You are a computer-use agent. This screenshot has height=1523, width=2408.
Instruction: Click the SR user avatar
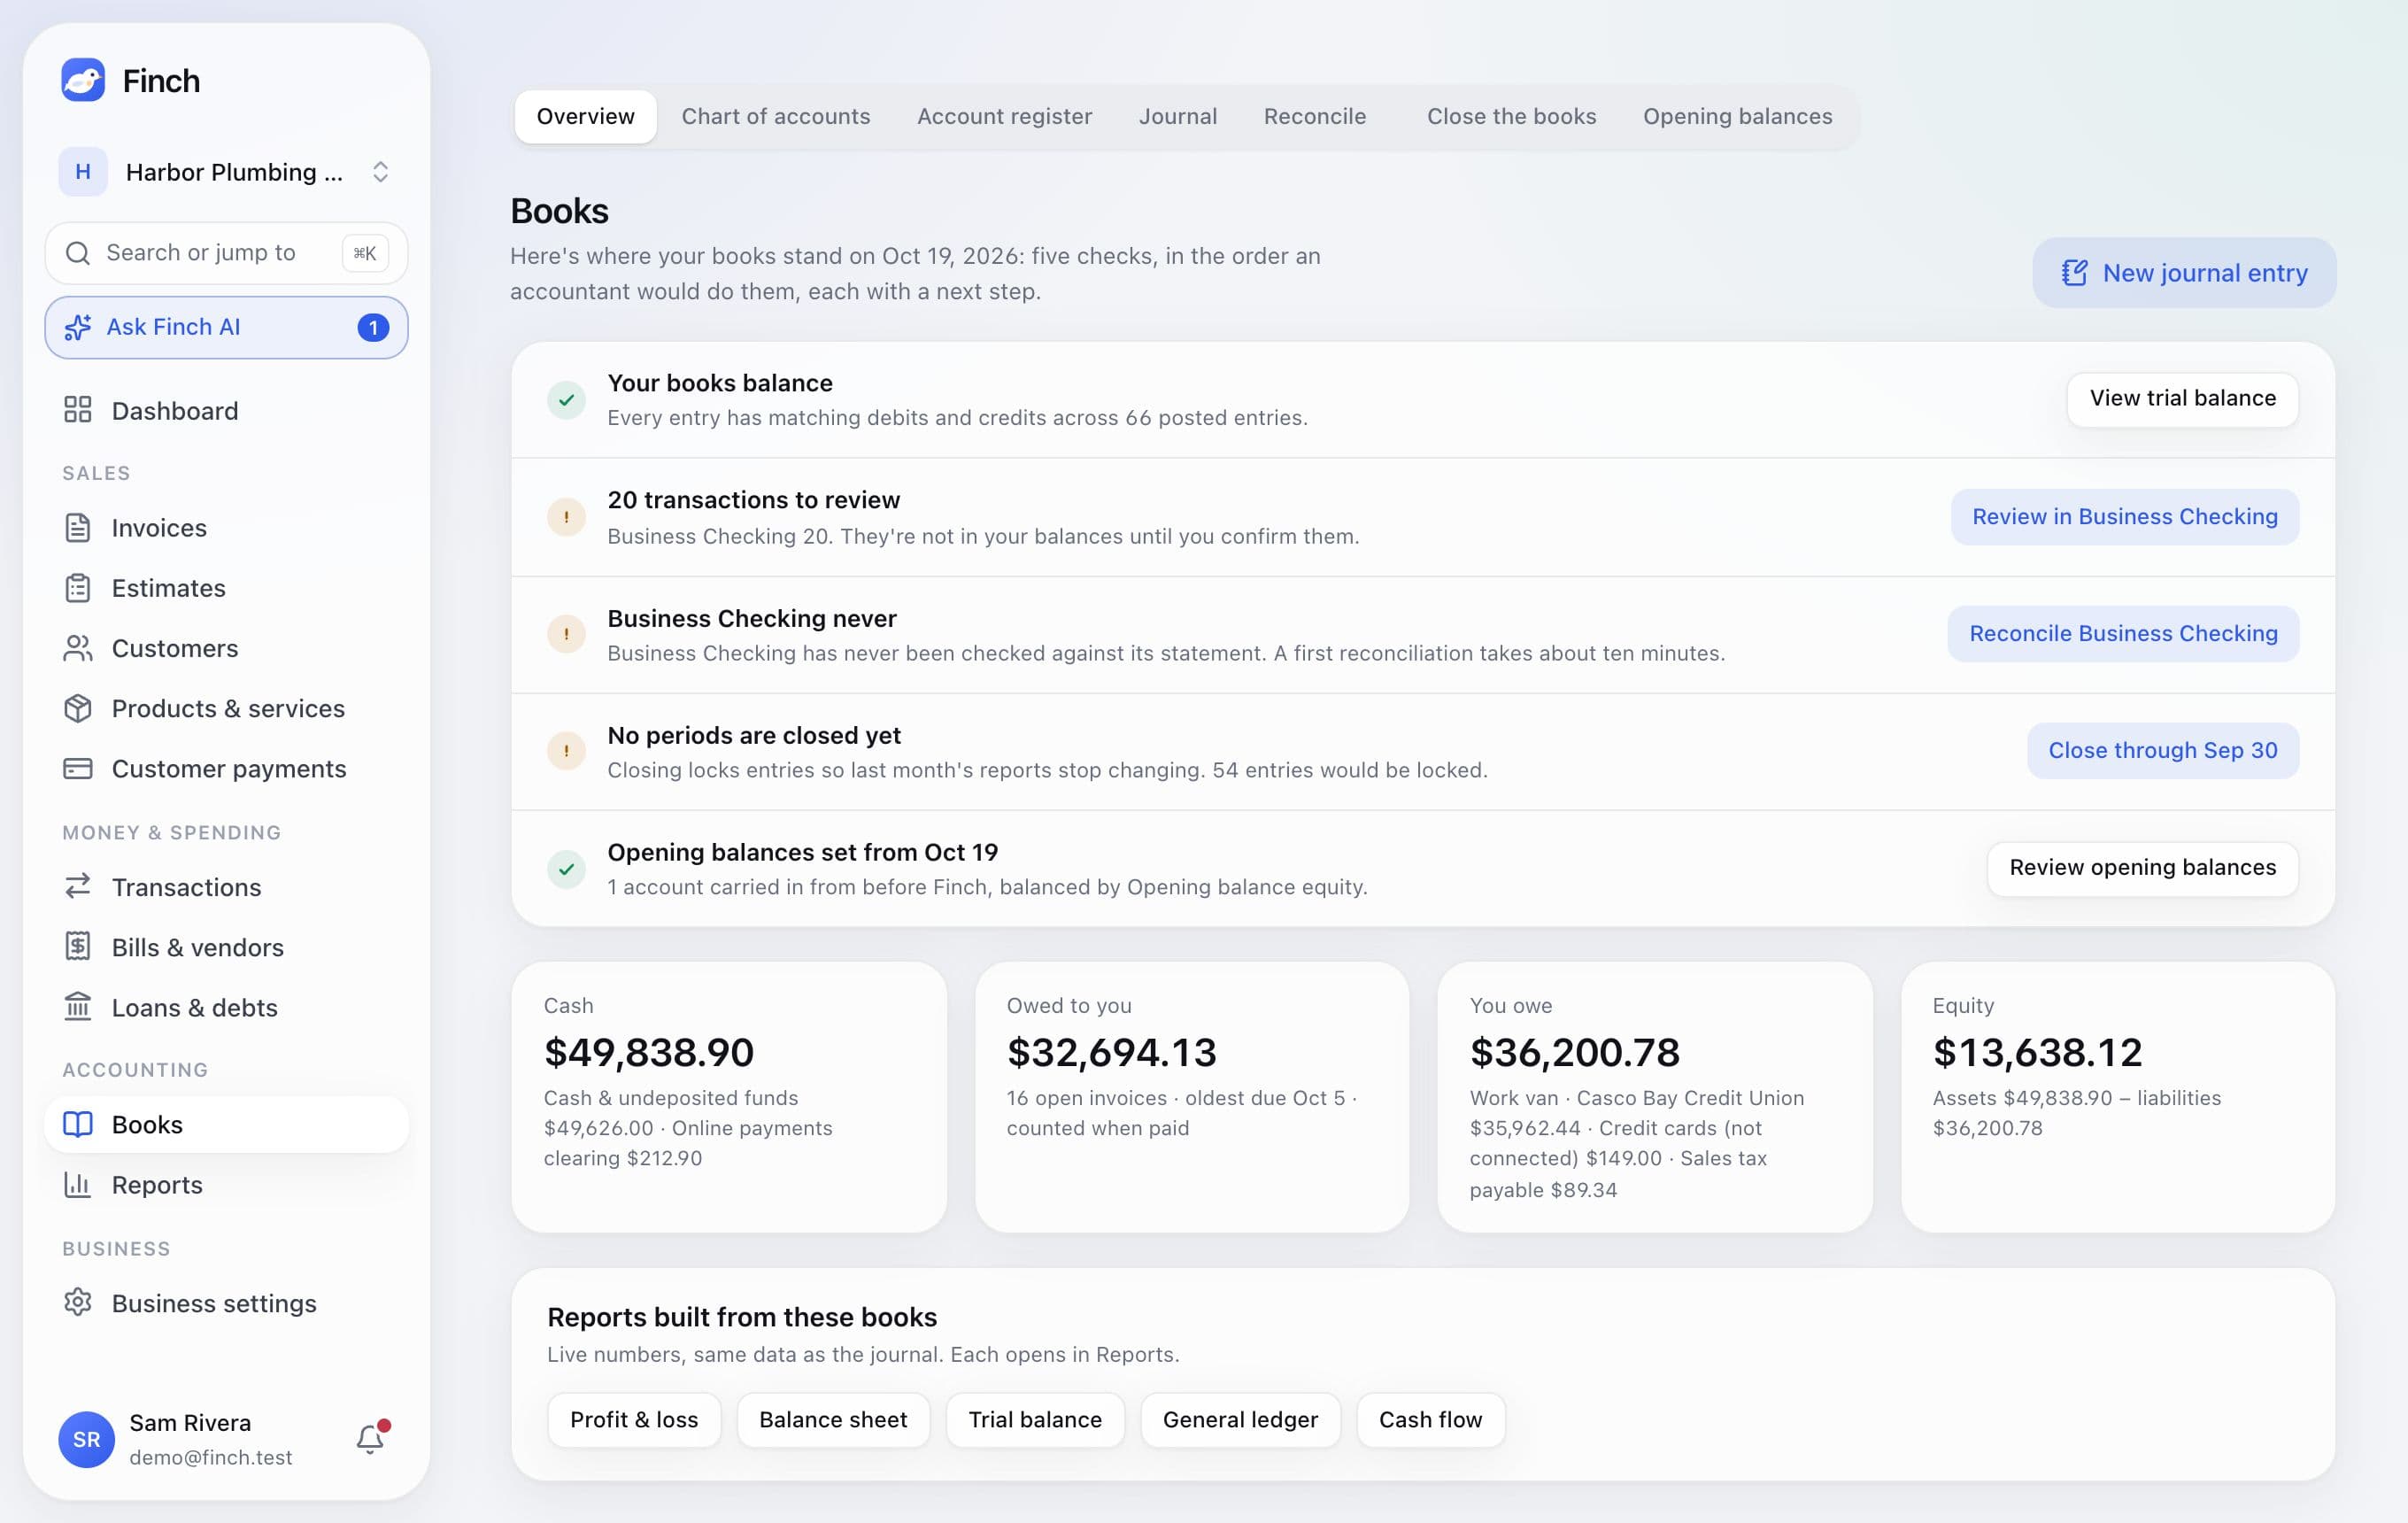point(87,1439)
